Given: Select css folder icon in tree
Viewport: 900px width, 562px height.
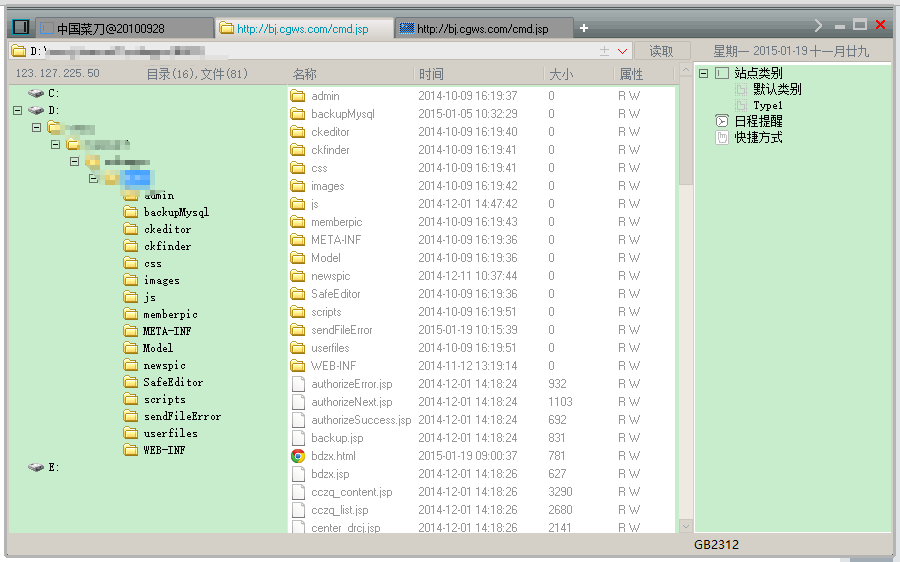Looking at the screenshot, I should point(131,263).
